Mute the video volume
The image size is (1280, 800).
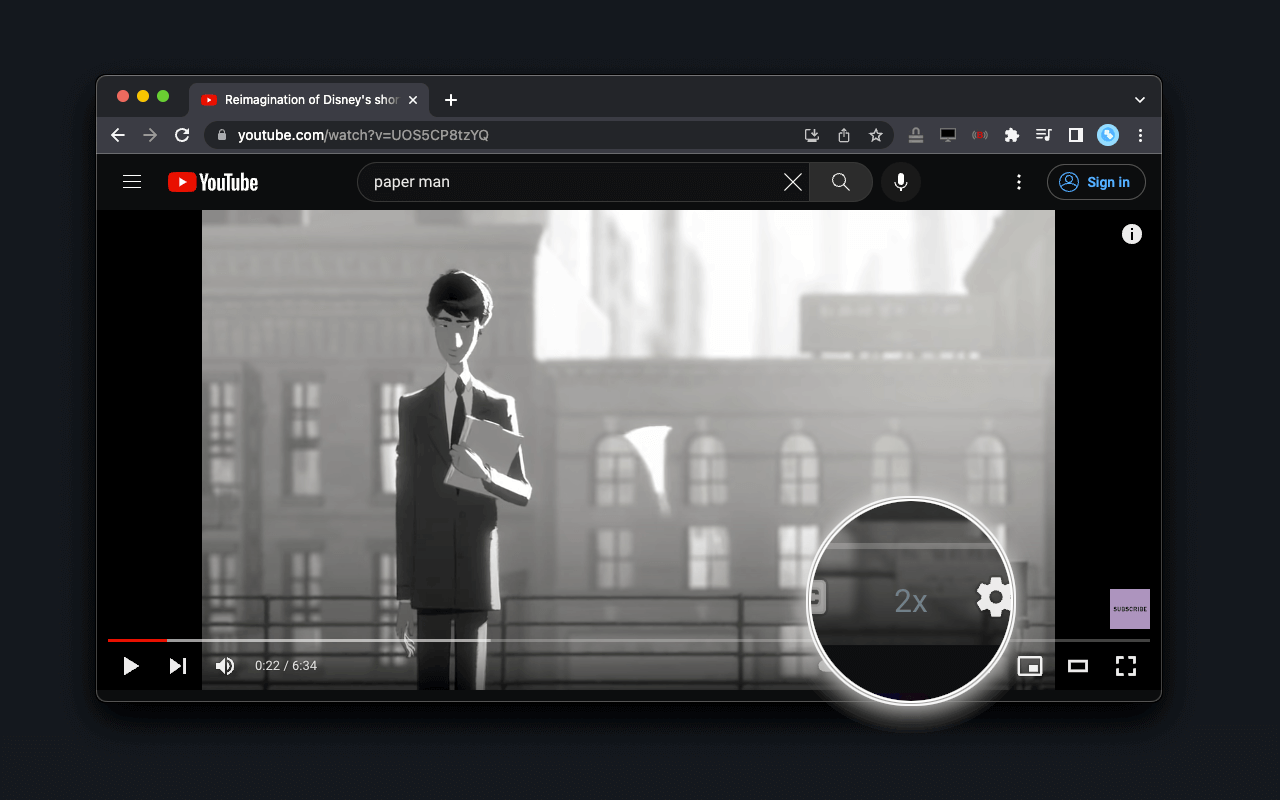tap(225, 666)
